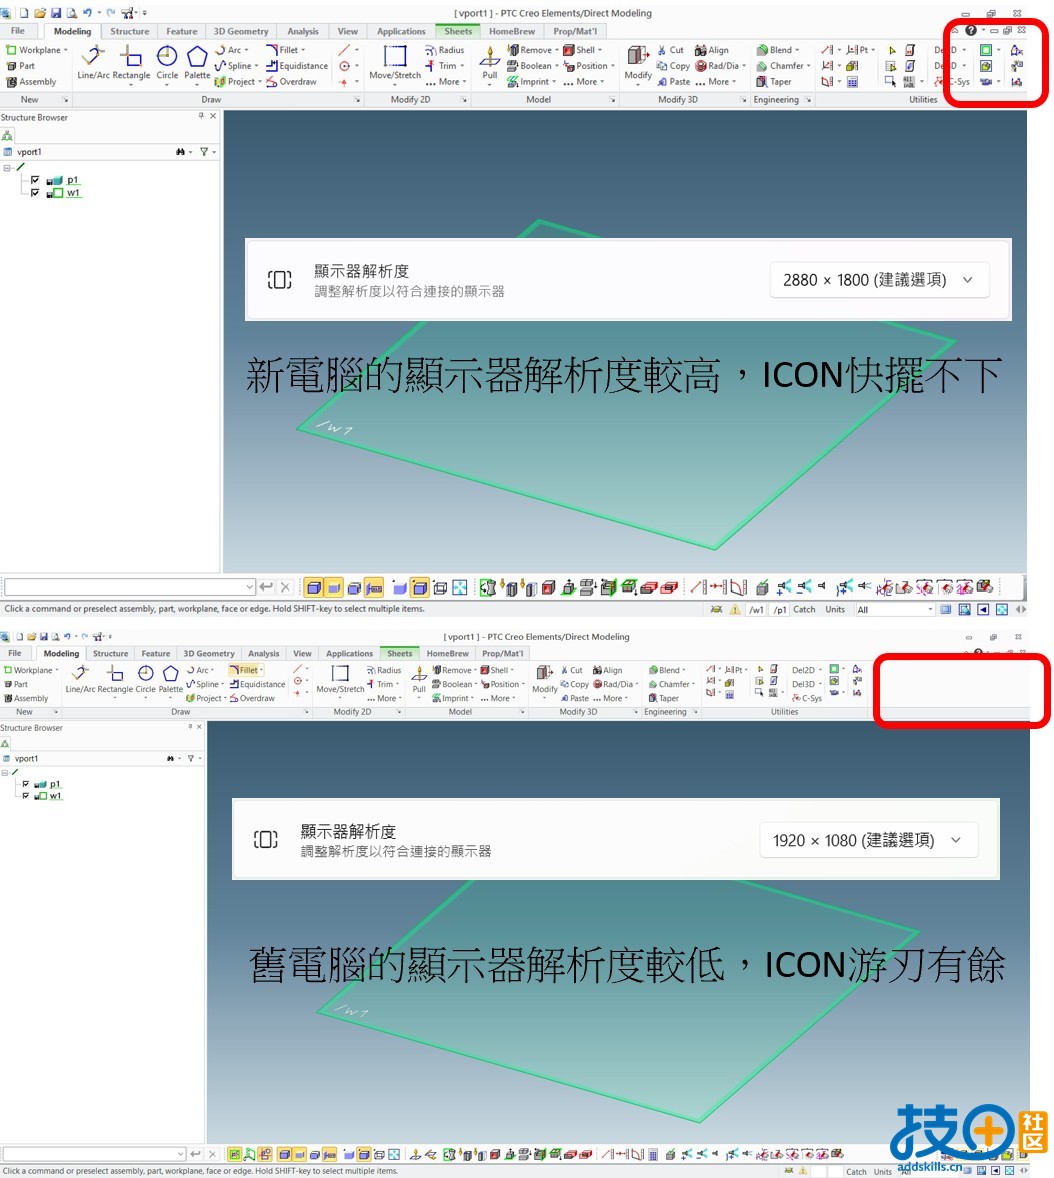Select the Palette tool in the Draw group
Image resolution: width=1054 pixels, height=1178 pixels.
coord(197,65)
